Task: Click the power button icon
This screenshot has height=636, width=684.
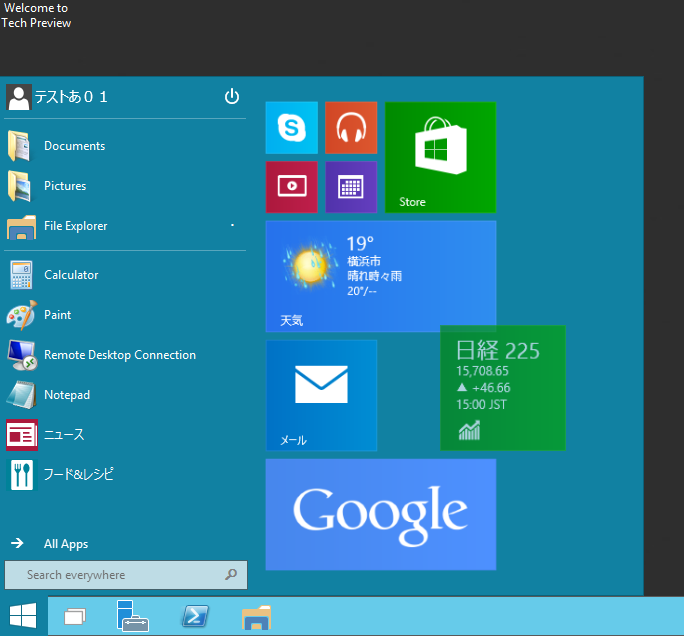Action: pyautogui.click(x=232, y=96)
